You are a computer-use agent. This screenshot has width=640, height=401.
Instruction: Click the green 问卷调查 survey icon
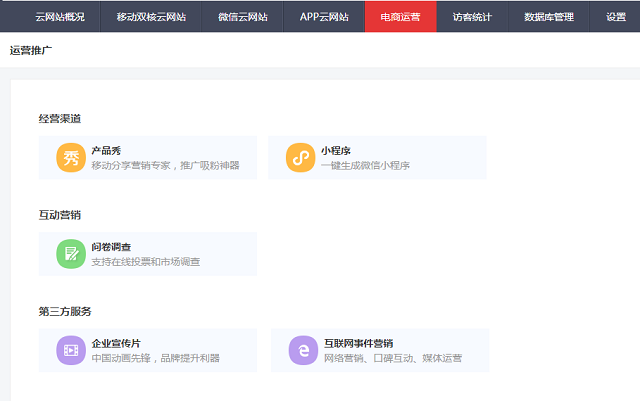pos(71,254)
